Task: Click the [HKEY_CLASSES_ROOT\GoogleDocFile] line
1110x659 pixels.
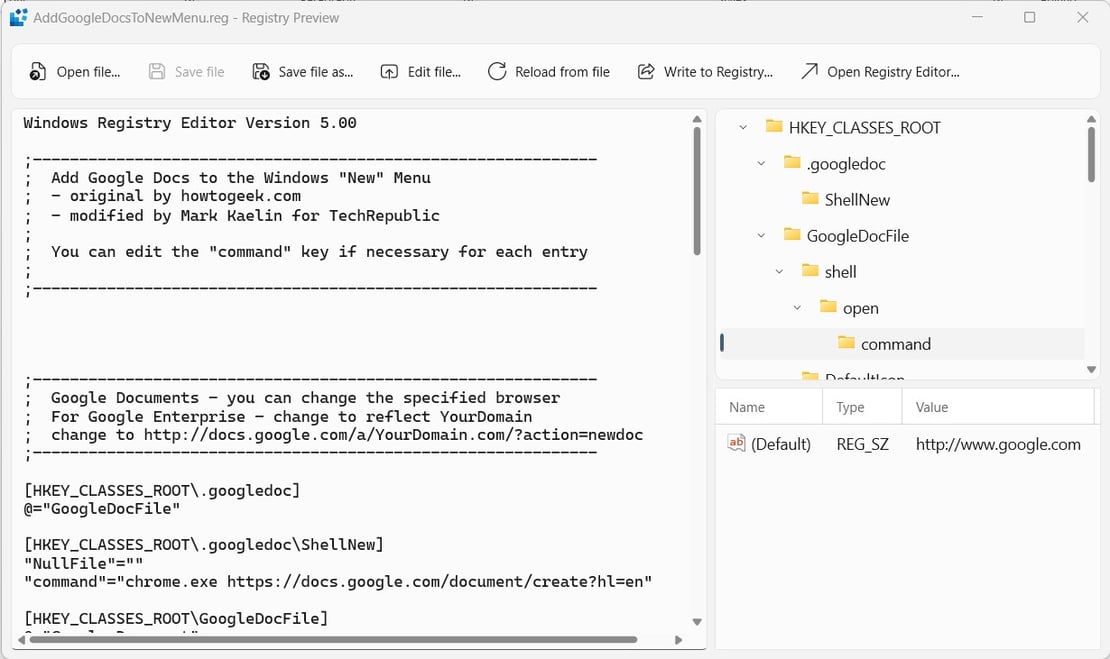Action: pyautogui.click(x=176, y=619)
